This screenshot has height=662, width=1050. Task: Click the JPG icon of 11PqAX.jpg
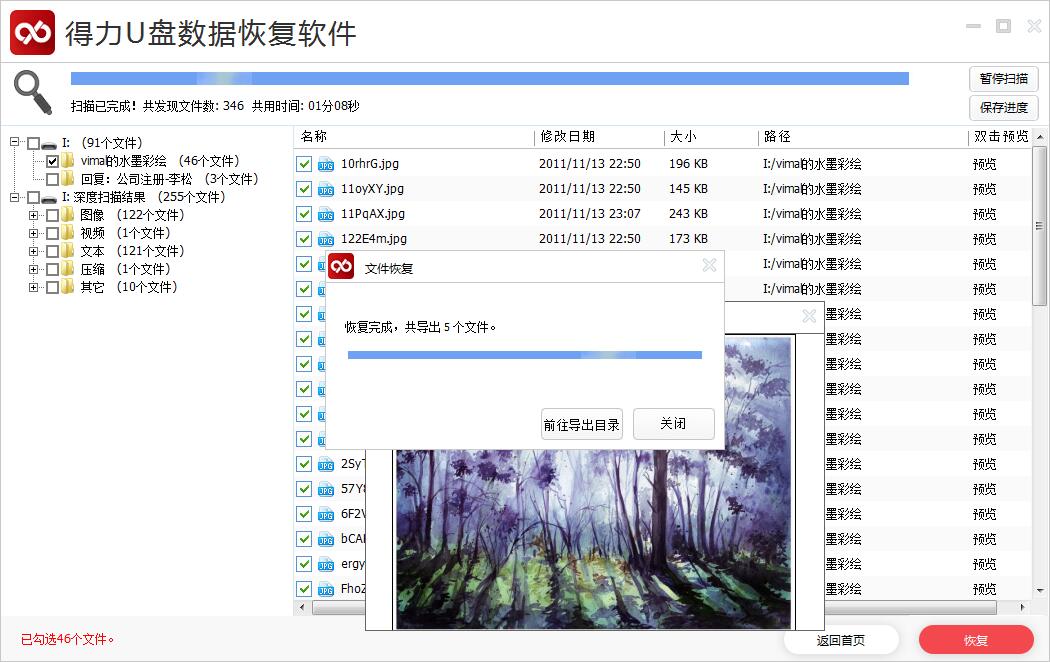click(326, 214)
